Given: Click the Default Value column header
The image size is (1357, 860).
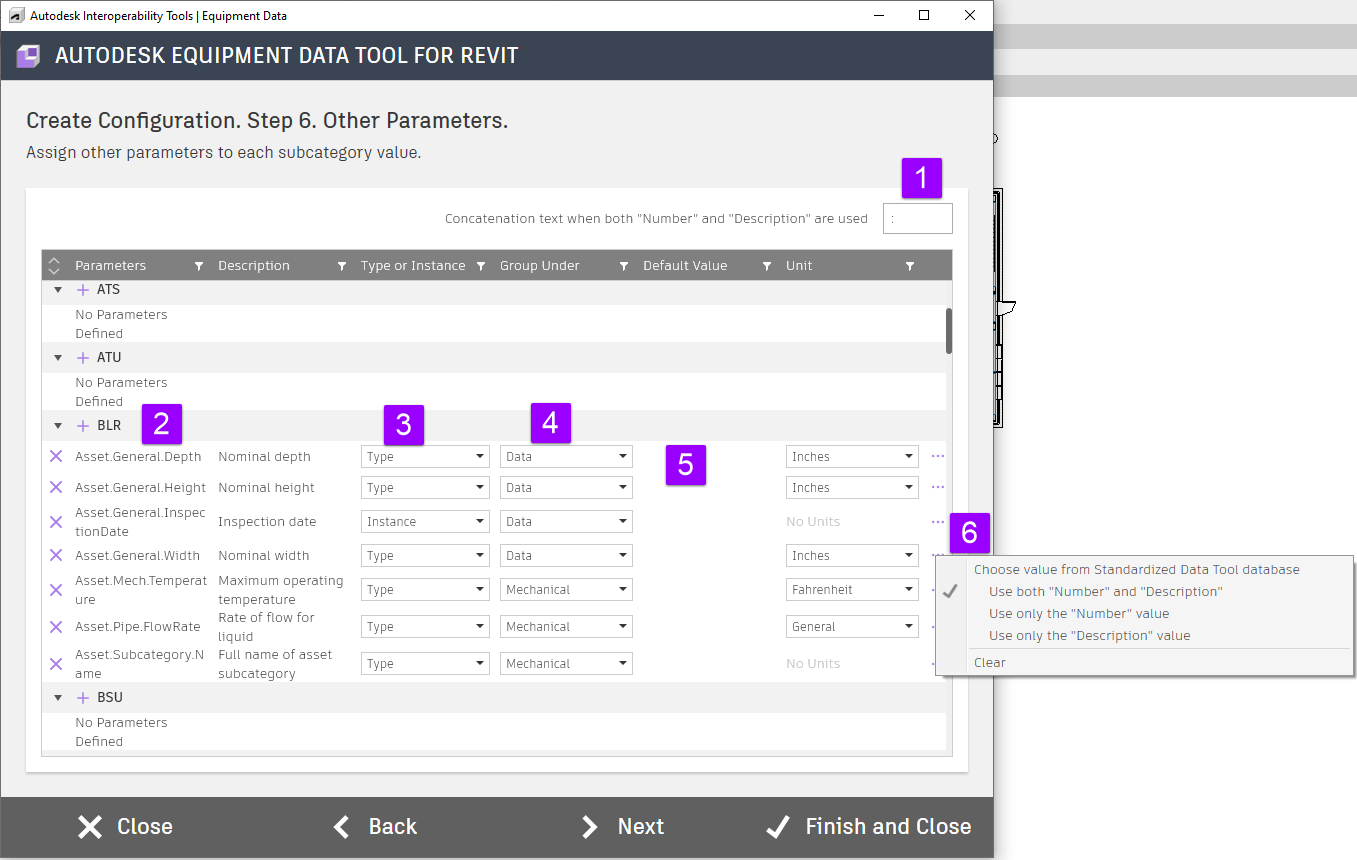Looking at the screenshot, I should pos(685,266).
